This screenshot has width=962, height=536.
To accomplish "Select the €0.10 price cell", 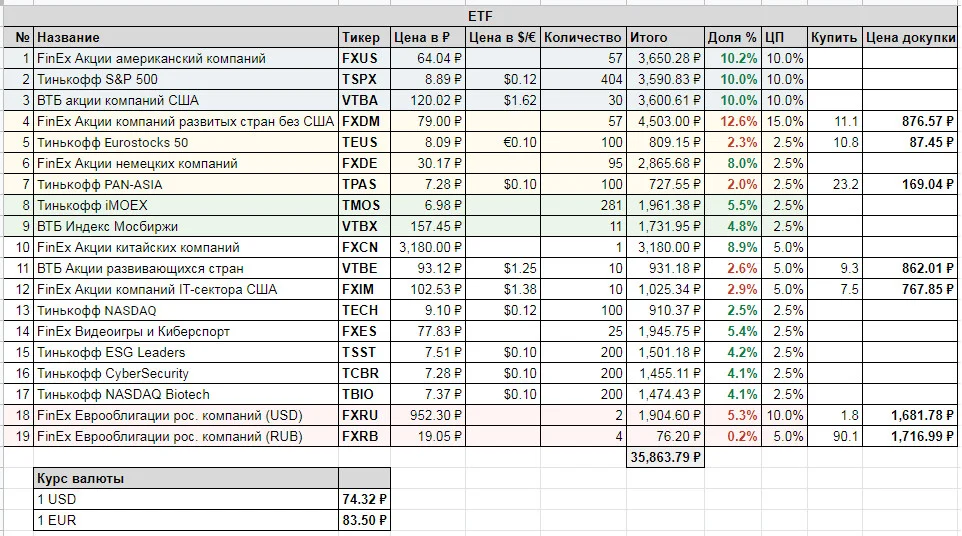I will (x=502, y=142).
